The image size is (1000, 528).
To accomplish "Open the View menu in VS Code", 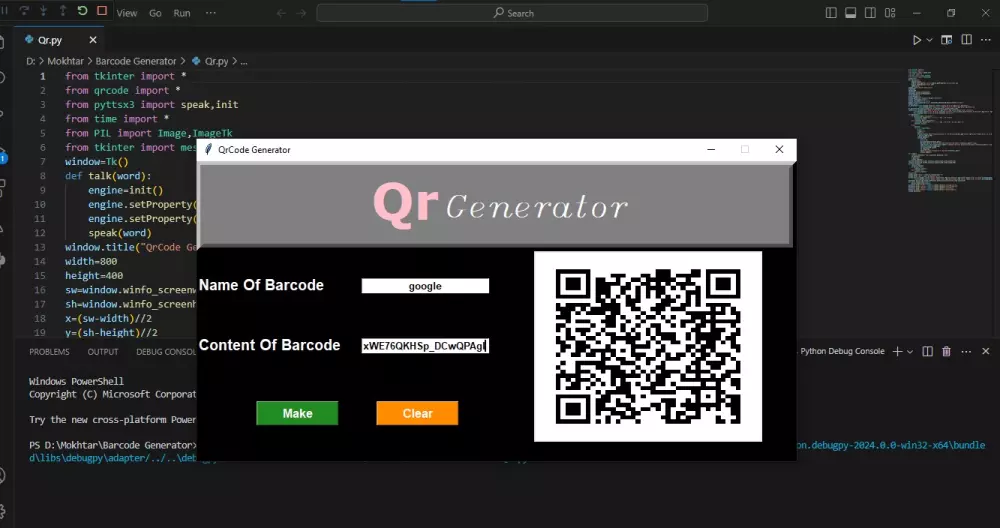I will 127,13.
